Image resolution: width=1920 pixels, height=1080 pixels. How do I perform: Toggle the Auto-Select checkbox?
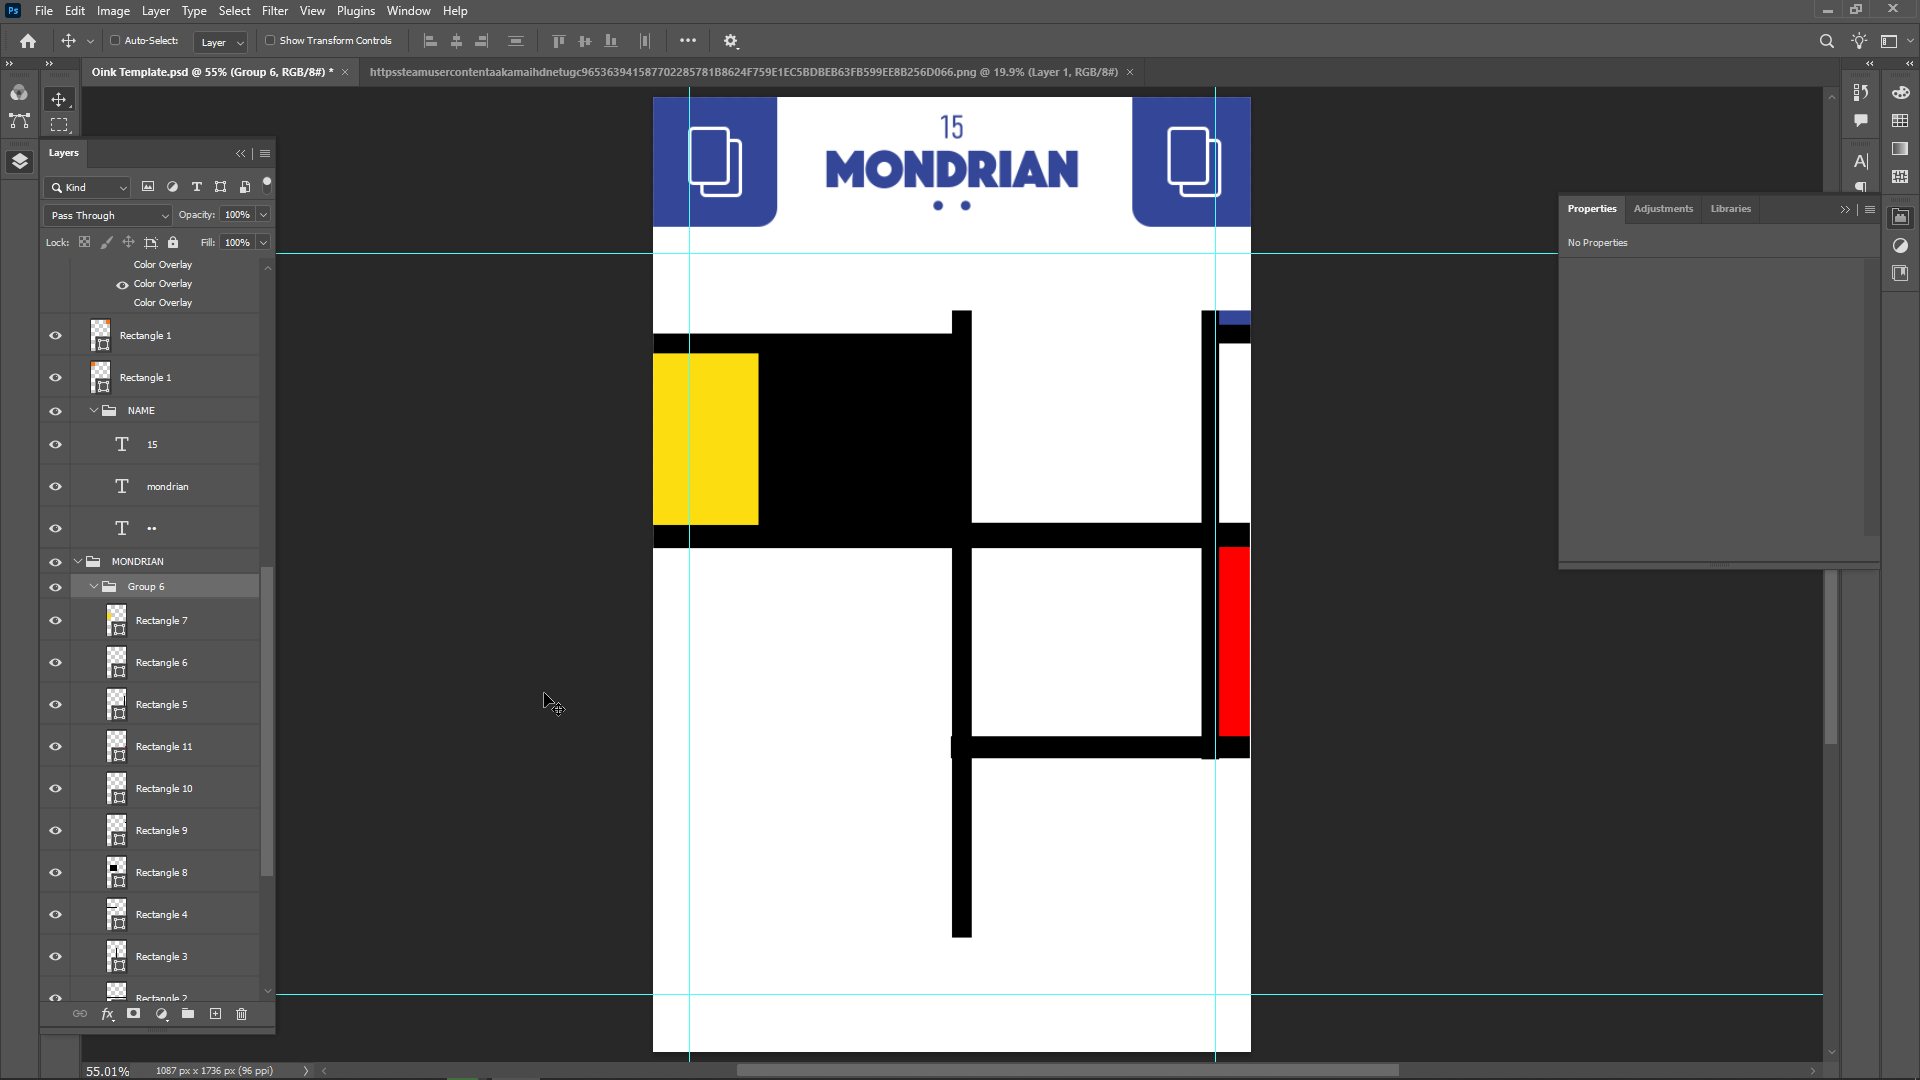(x=115, y=41)
